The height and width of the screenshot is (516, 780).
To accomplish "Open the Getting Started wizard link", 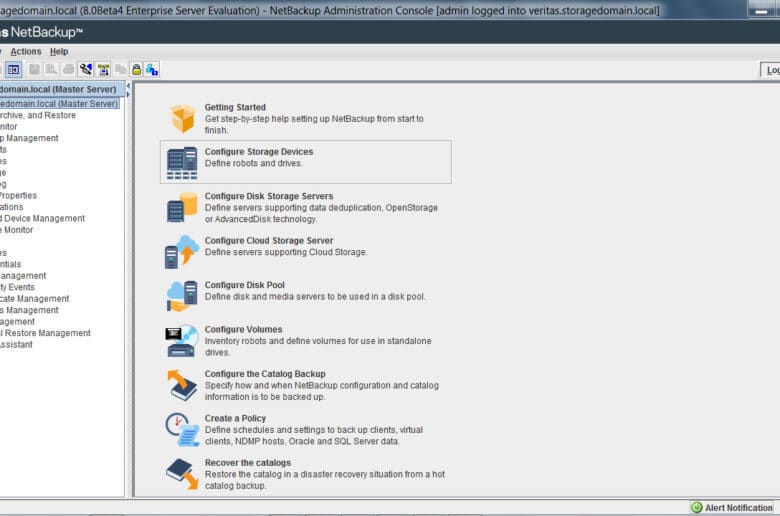I will click(x=235, y=107).
